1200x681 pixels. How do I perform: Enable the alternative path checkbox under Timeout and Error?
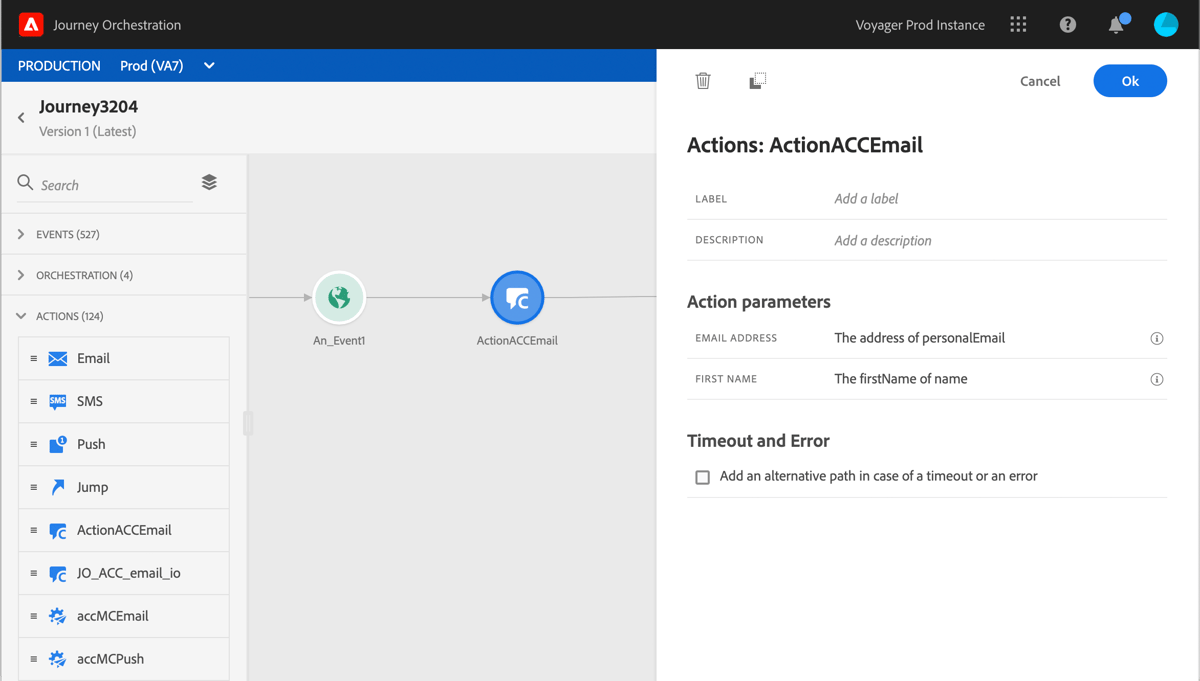tap(702, 477)
